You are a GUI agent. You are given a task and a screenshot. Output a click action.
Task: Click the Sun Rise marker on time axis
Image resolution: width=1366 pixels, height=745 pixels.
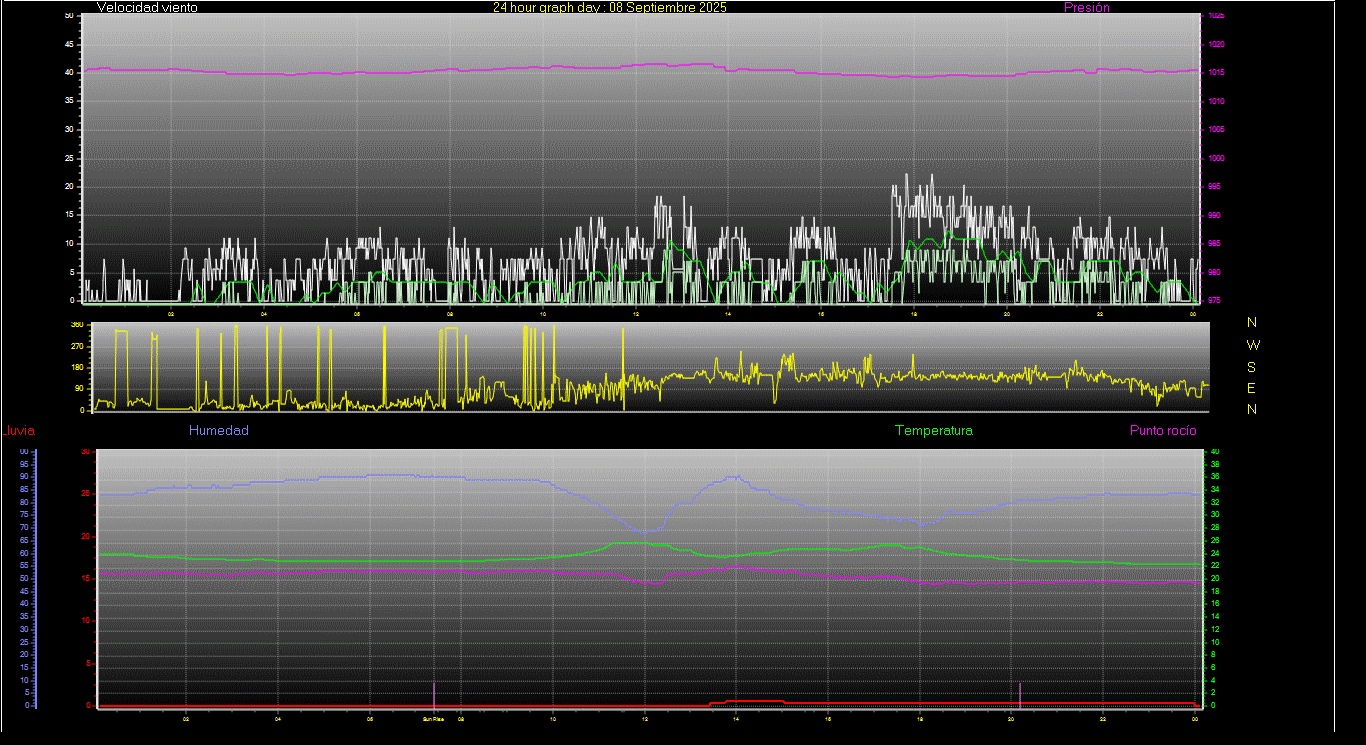[433, 718]
